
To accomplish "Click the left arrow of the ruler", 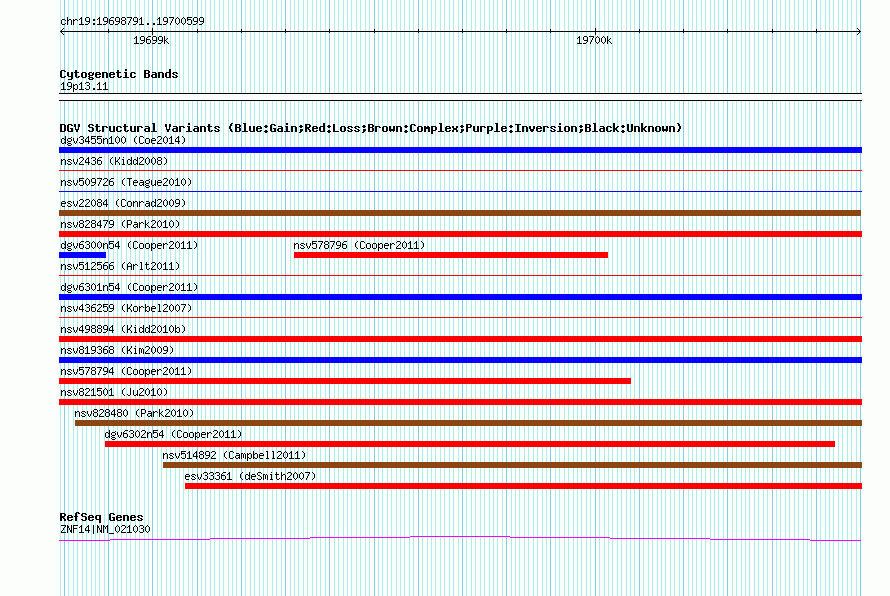I will [x=62, y=32].
